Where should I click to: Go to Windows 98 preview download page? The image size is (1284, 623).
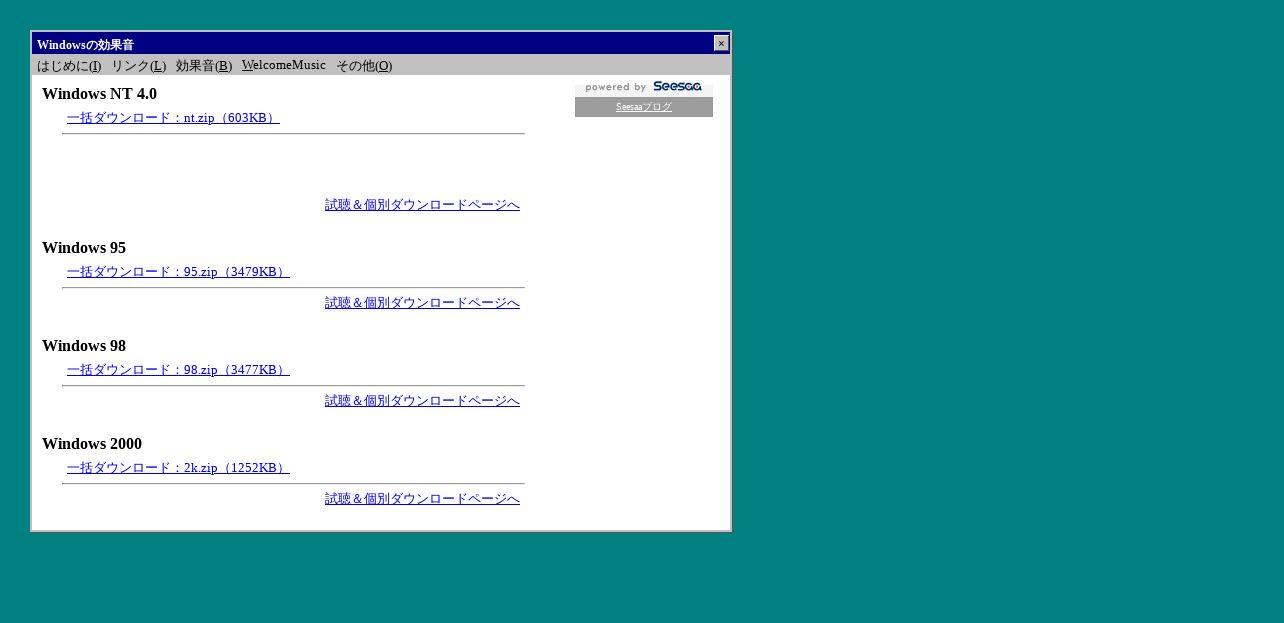[422, 401]
